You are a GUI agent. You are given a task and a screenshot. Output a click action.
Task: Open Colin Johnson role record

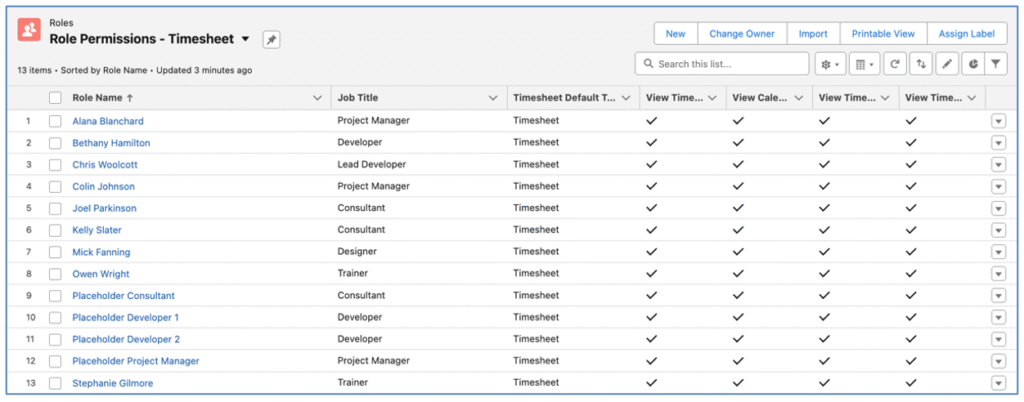click(103, 187)
